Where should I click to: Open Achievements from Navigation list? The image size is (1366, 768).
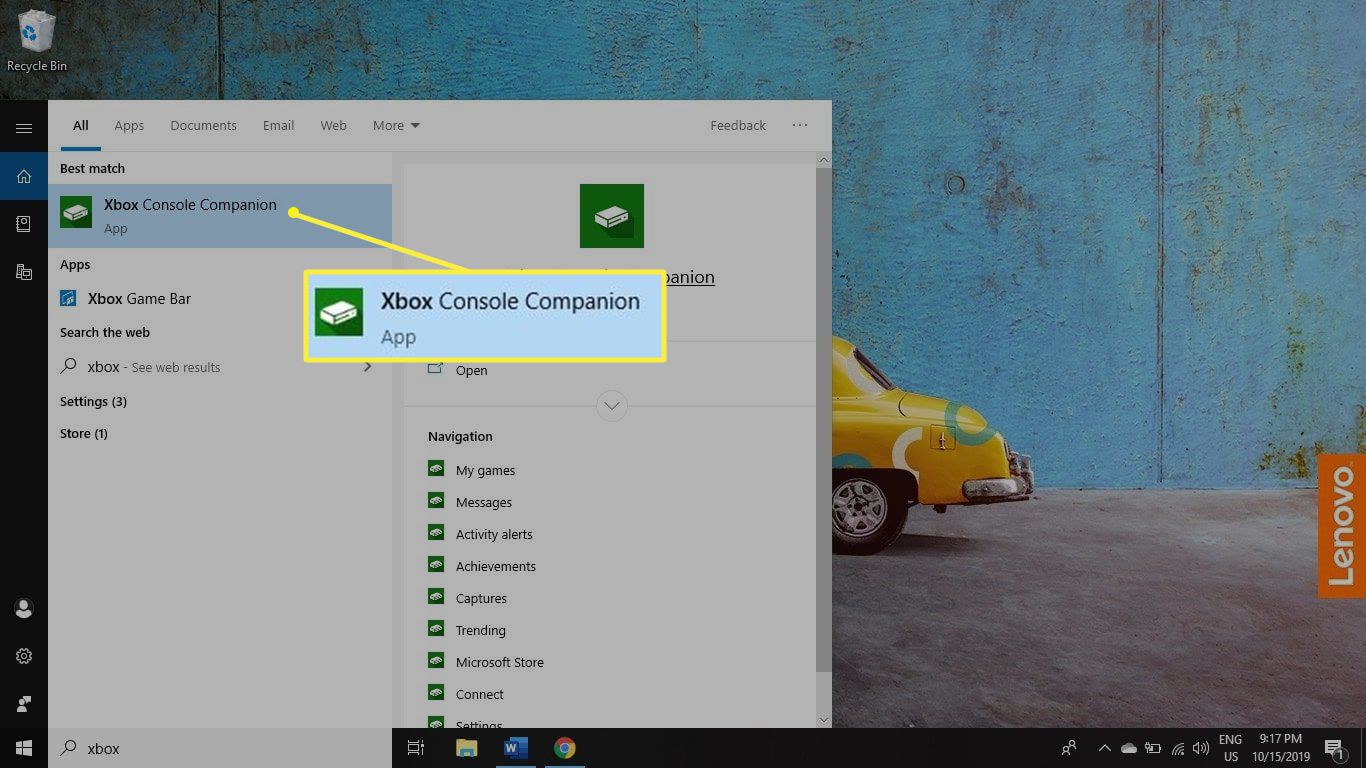496,566
